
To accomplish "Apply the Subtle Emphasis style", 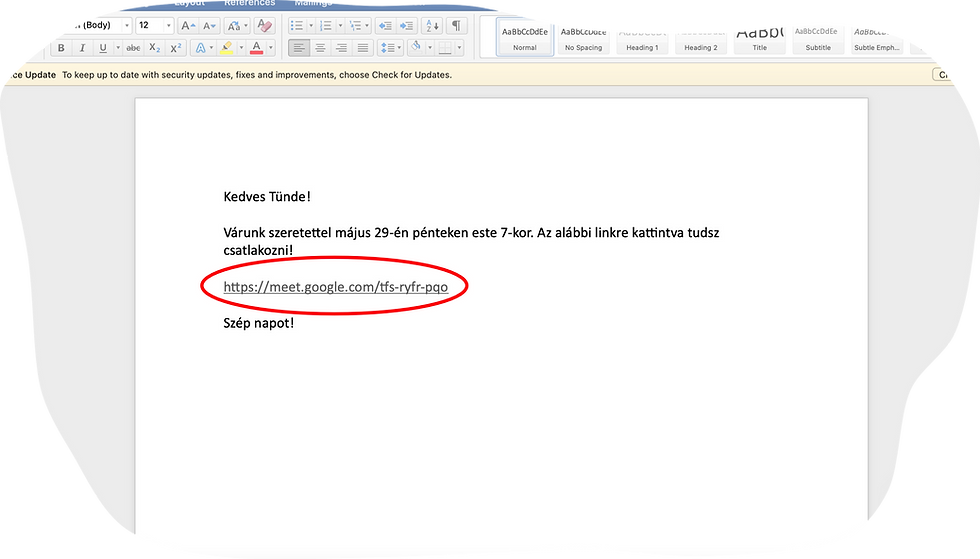I will [876, 38].
